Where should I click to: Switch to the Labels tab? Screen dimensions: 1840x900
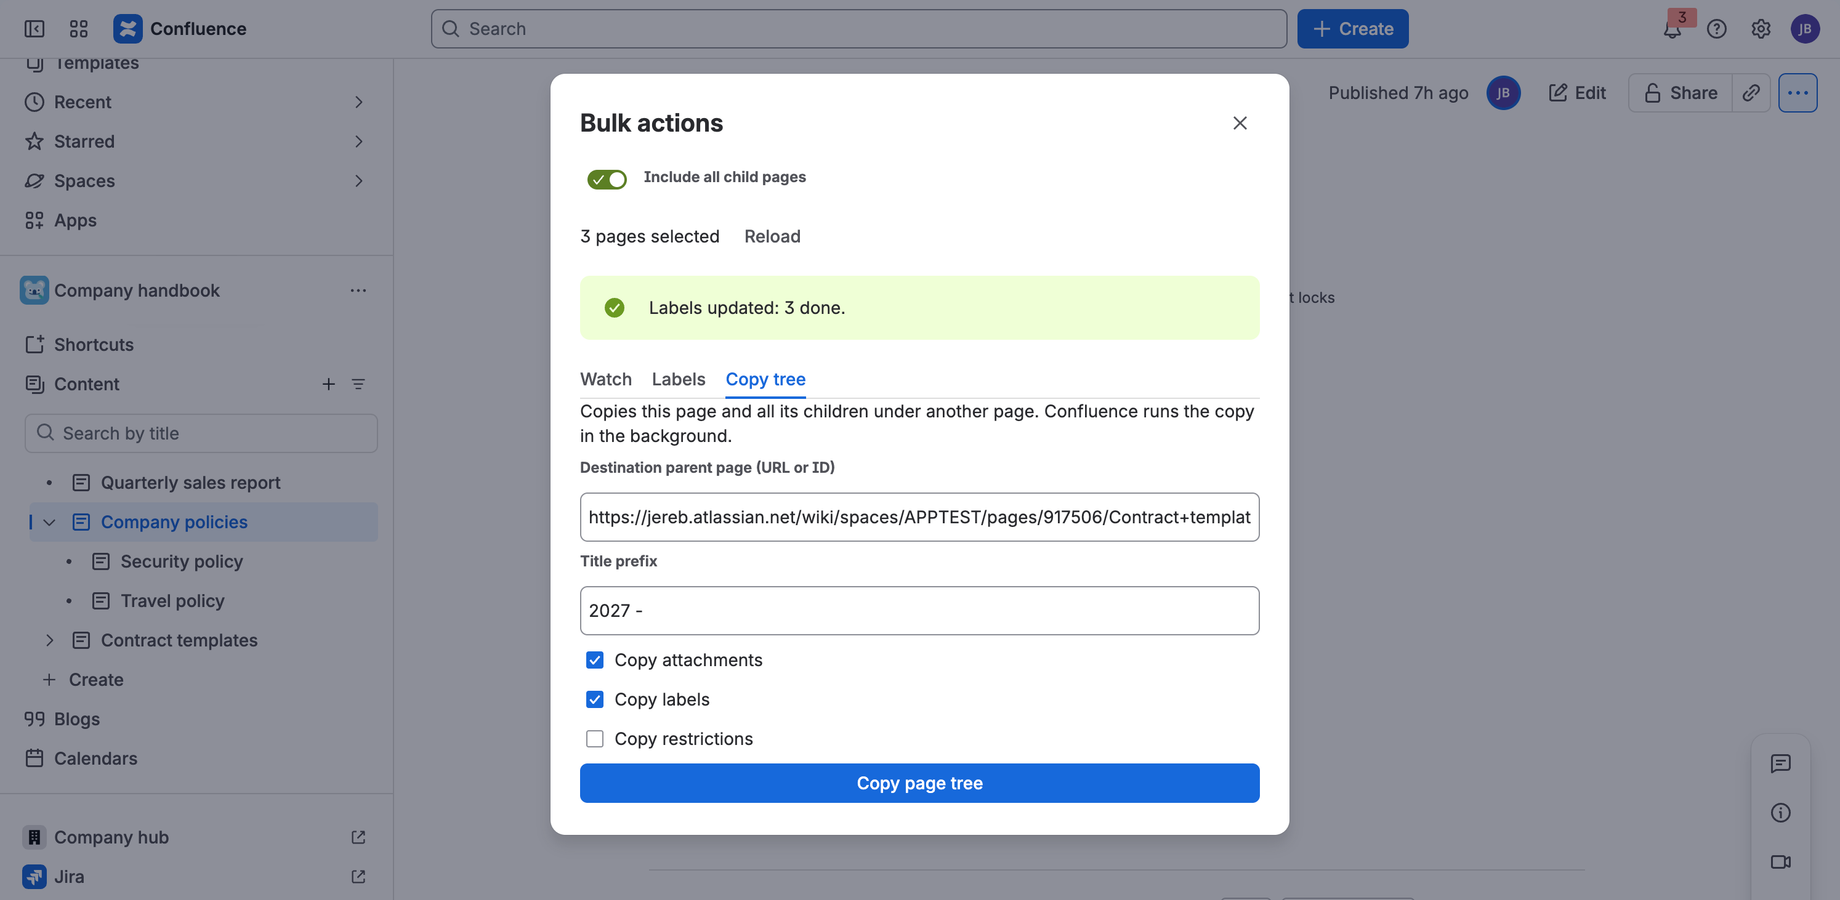point(678,379)
